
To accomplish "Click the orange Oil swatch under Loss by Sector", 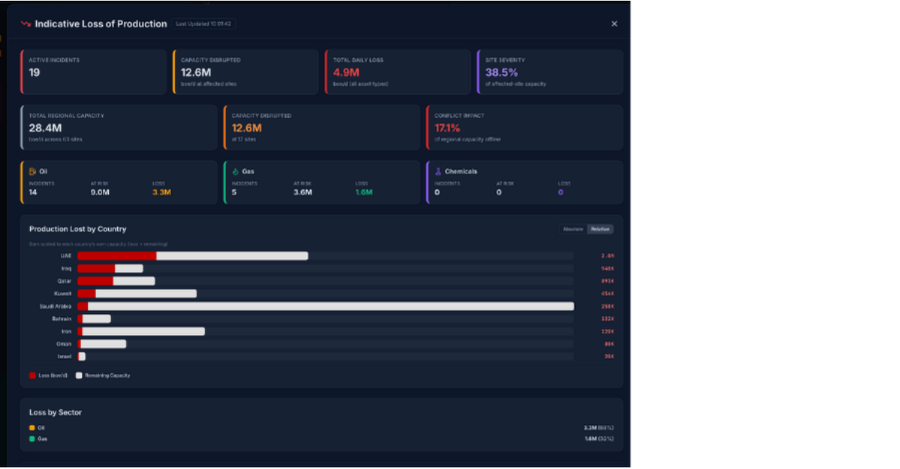I will point(32,427).
